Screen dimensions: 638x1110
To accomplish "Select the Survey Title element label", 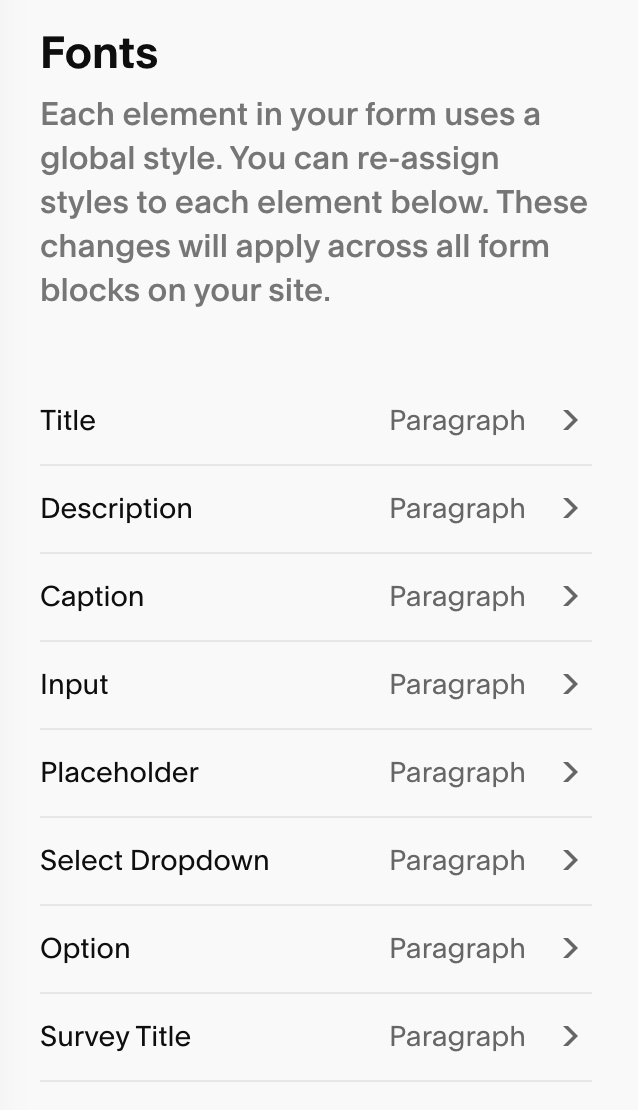I will tap(115, 1037).
